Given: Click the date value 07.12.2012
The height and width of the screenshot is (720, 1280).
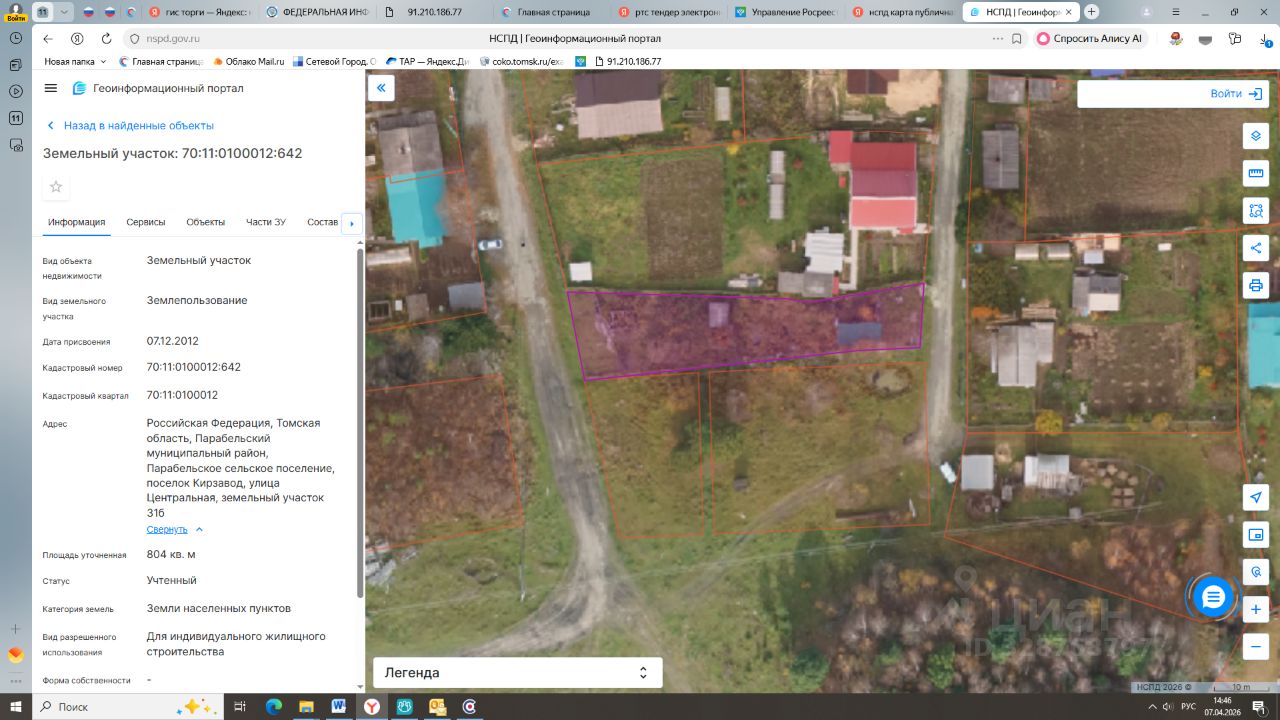Looking at the screenshot, I should pyautogui.click(x=173, y=341).
